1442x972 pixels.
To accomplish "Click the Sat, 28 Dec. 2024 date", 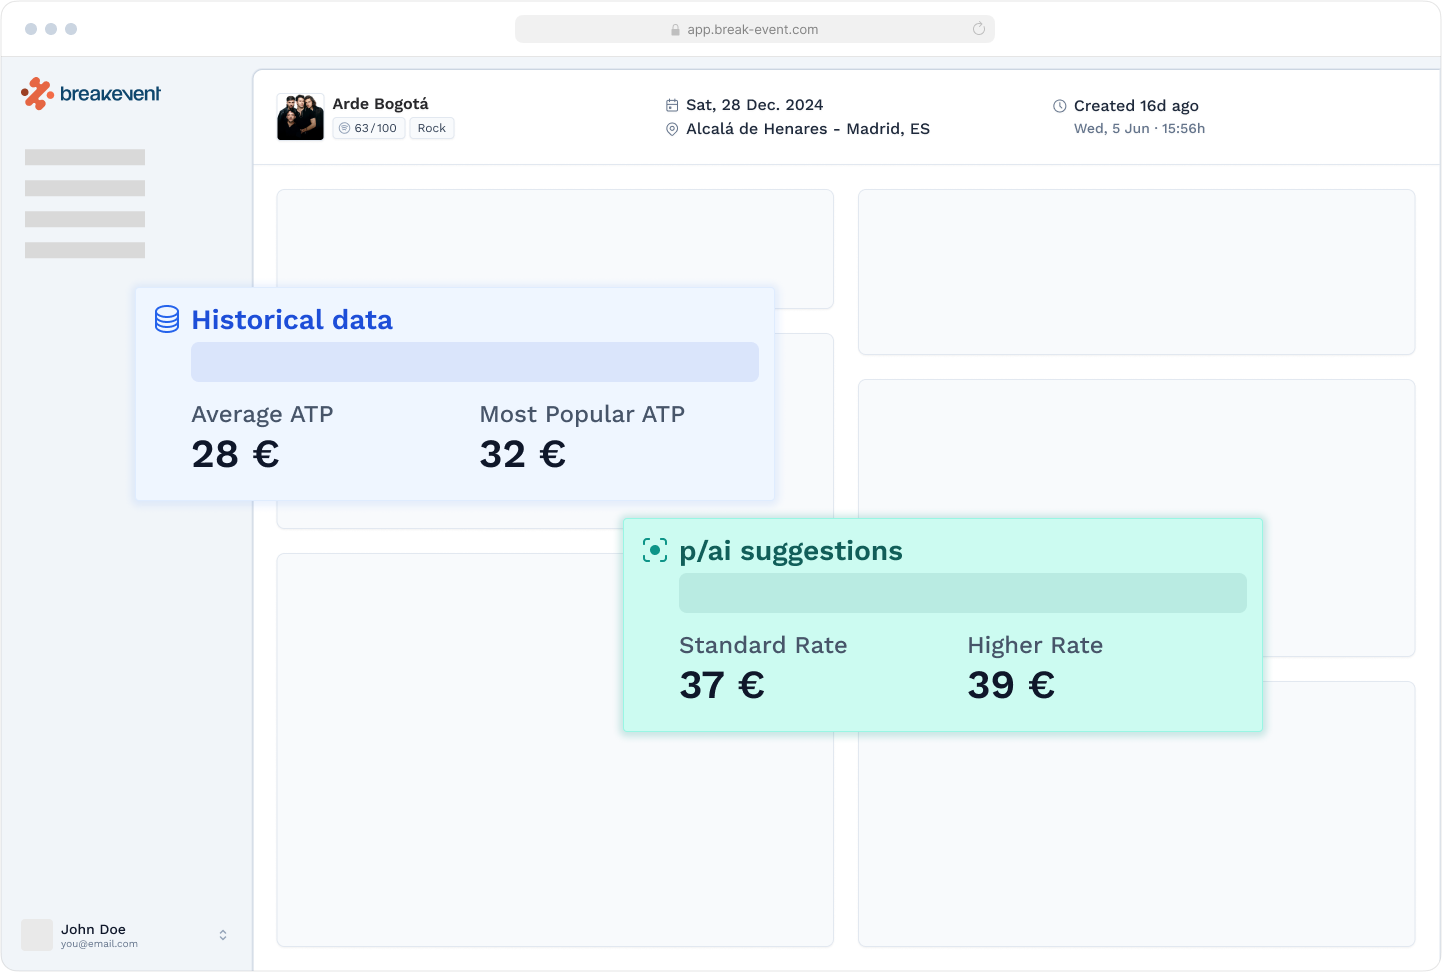I will [x=755, y=105].
